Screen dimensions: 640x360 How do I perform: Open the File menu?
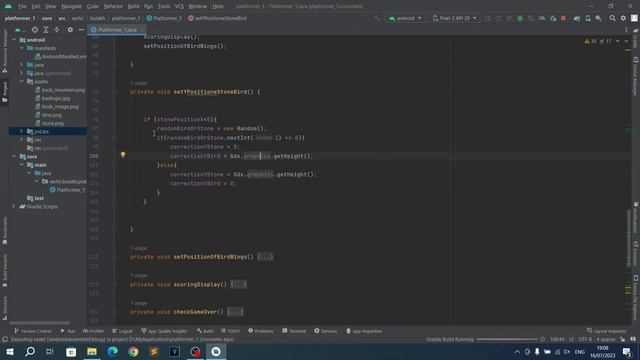pos(22,7)
